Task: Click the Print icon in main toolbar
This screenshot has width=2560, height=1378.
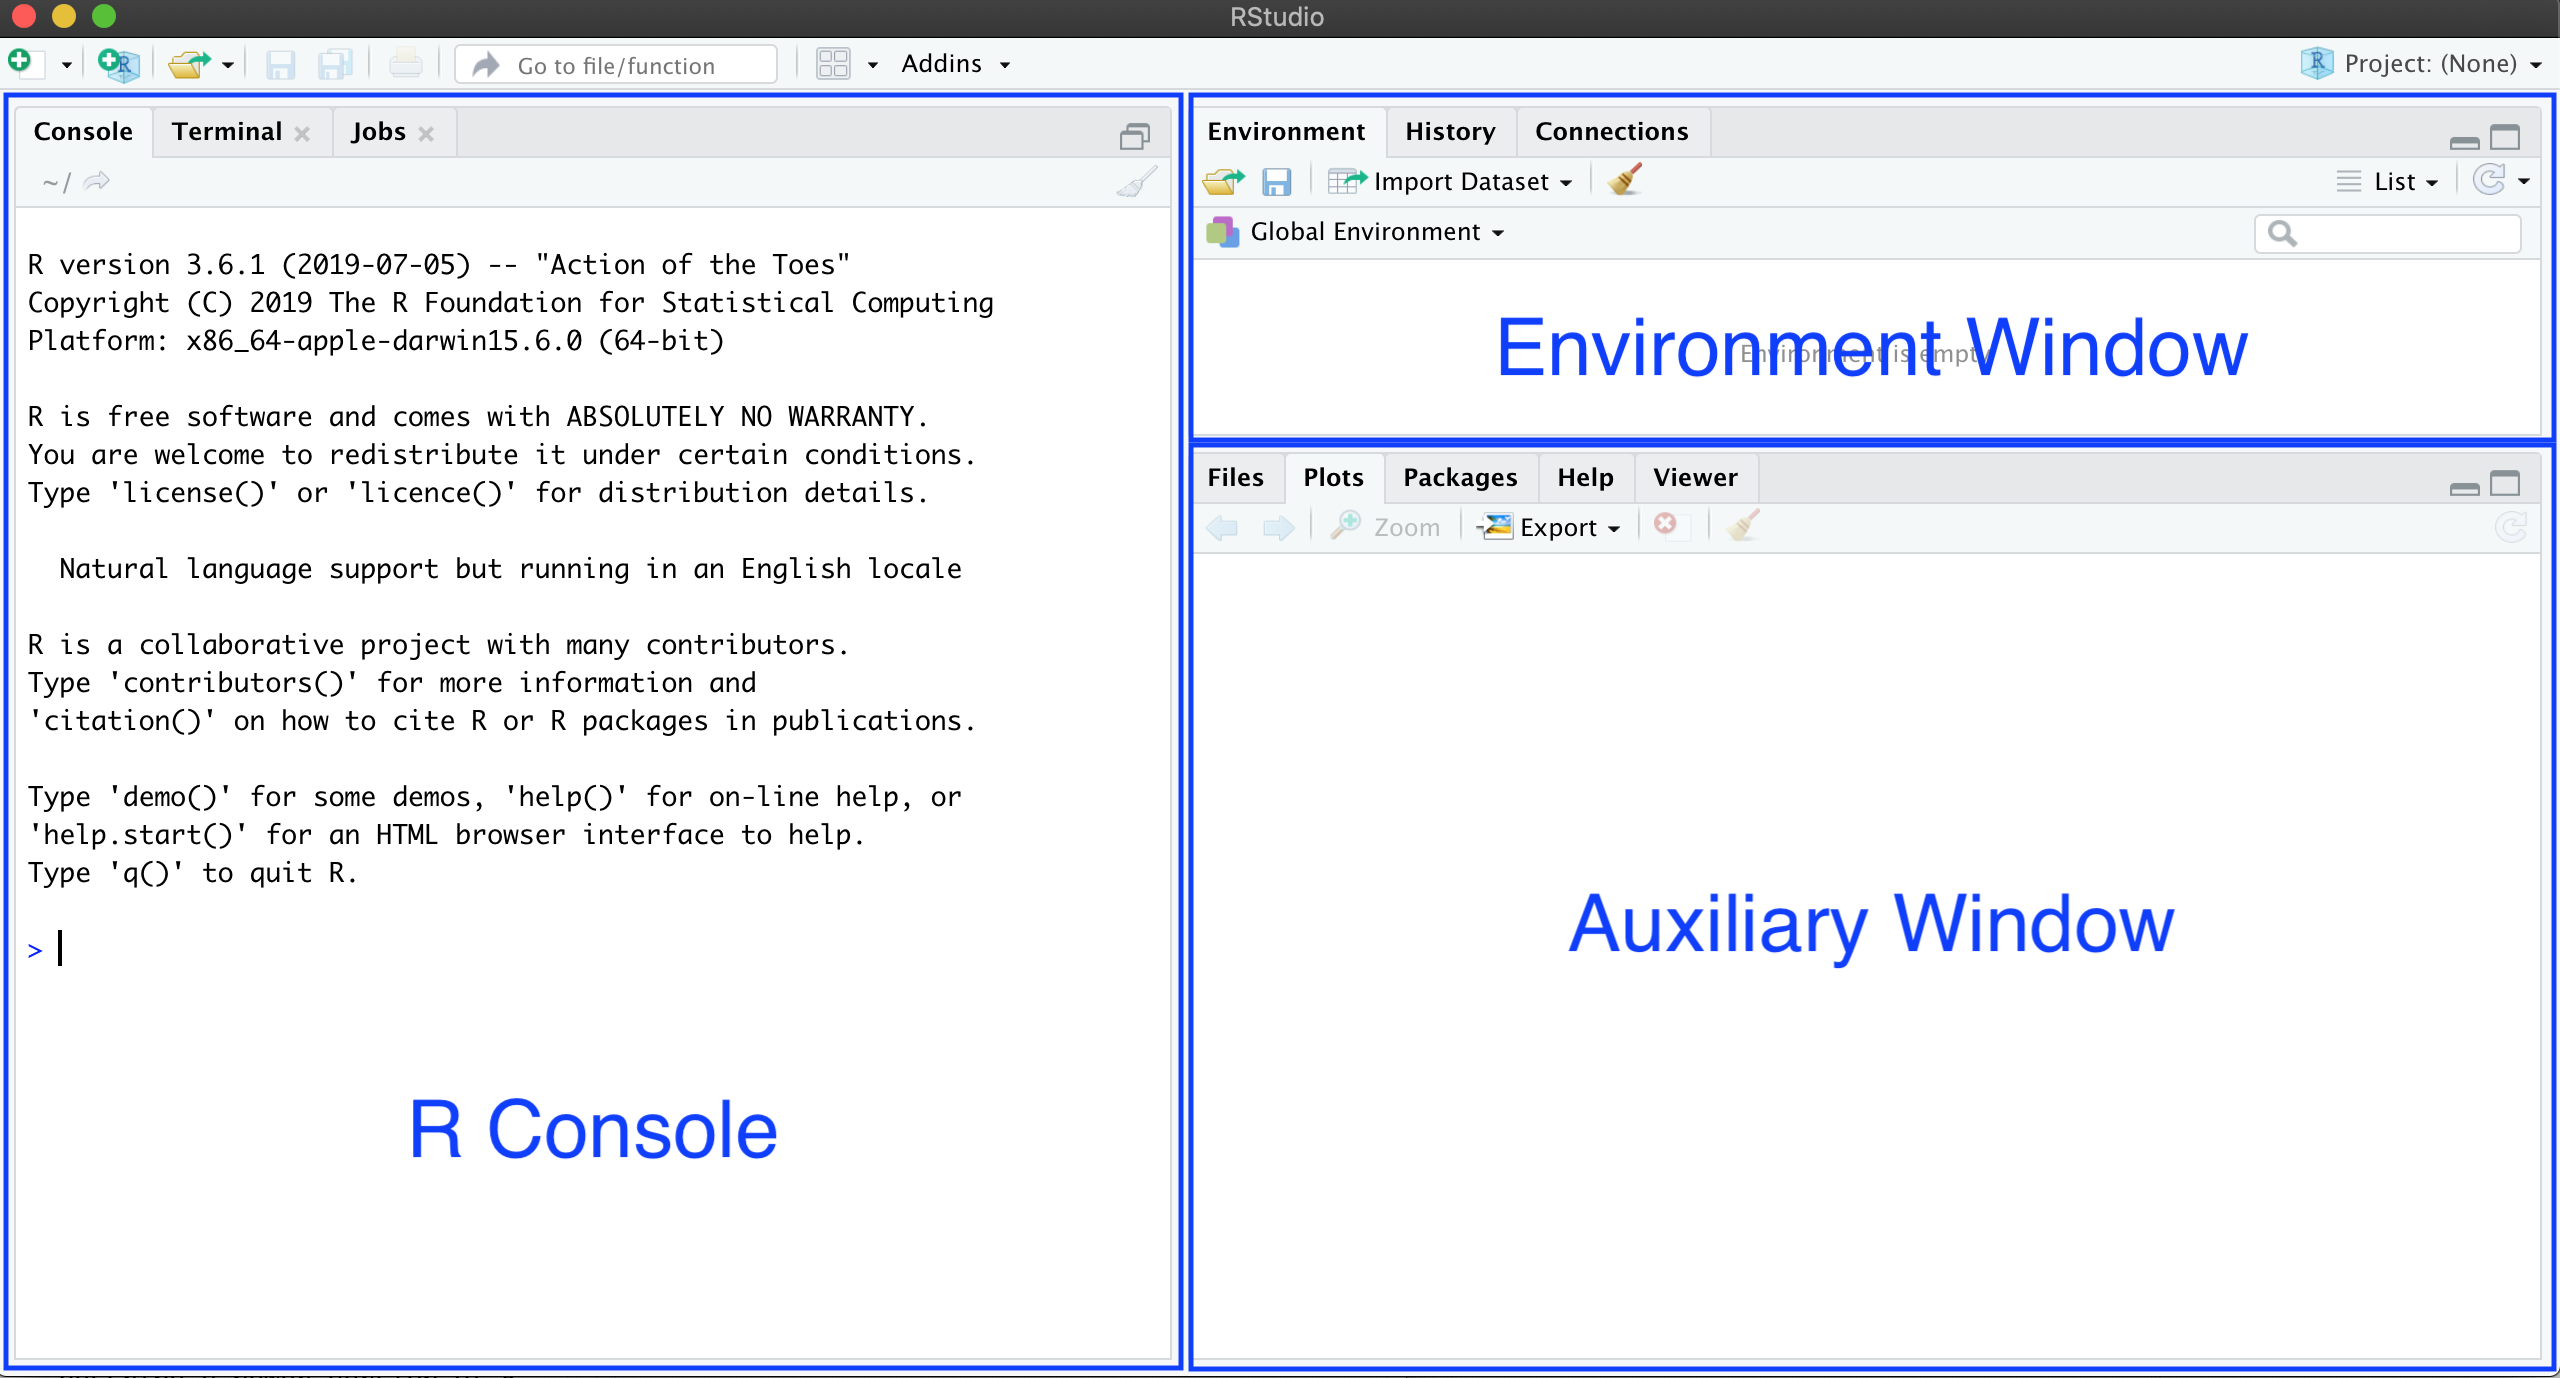Action: (405, 65)
